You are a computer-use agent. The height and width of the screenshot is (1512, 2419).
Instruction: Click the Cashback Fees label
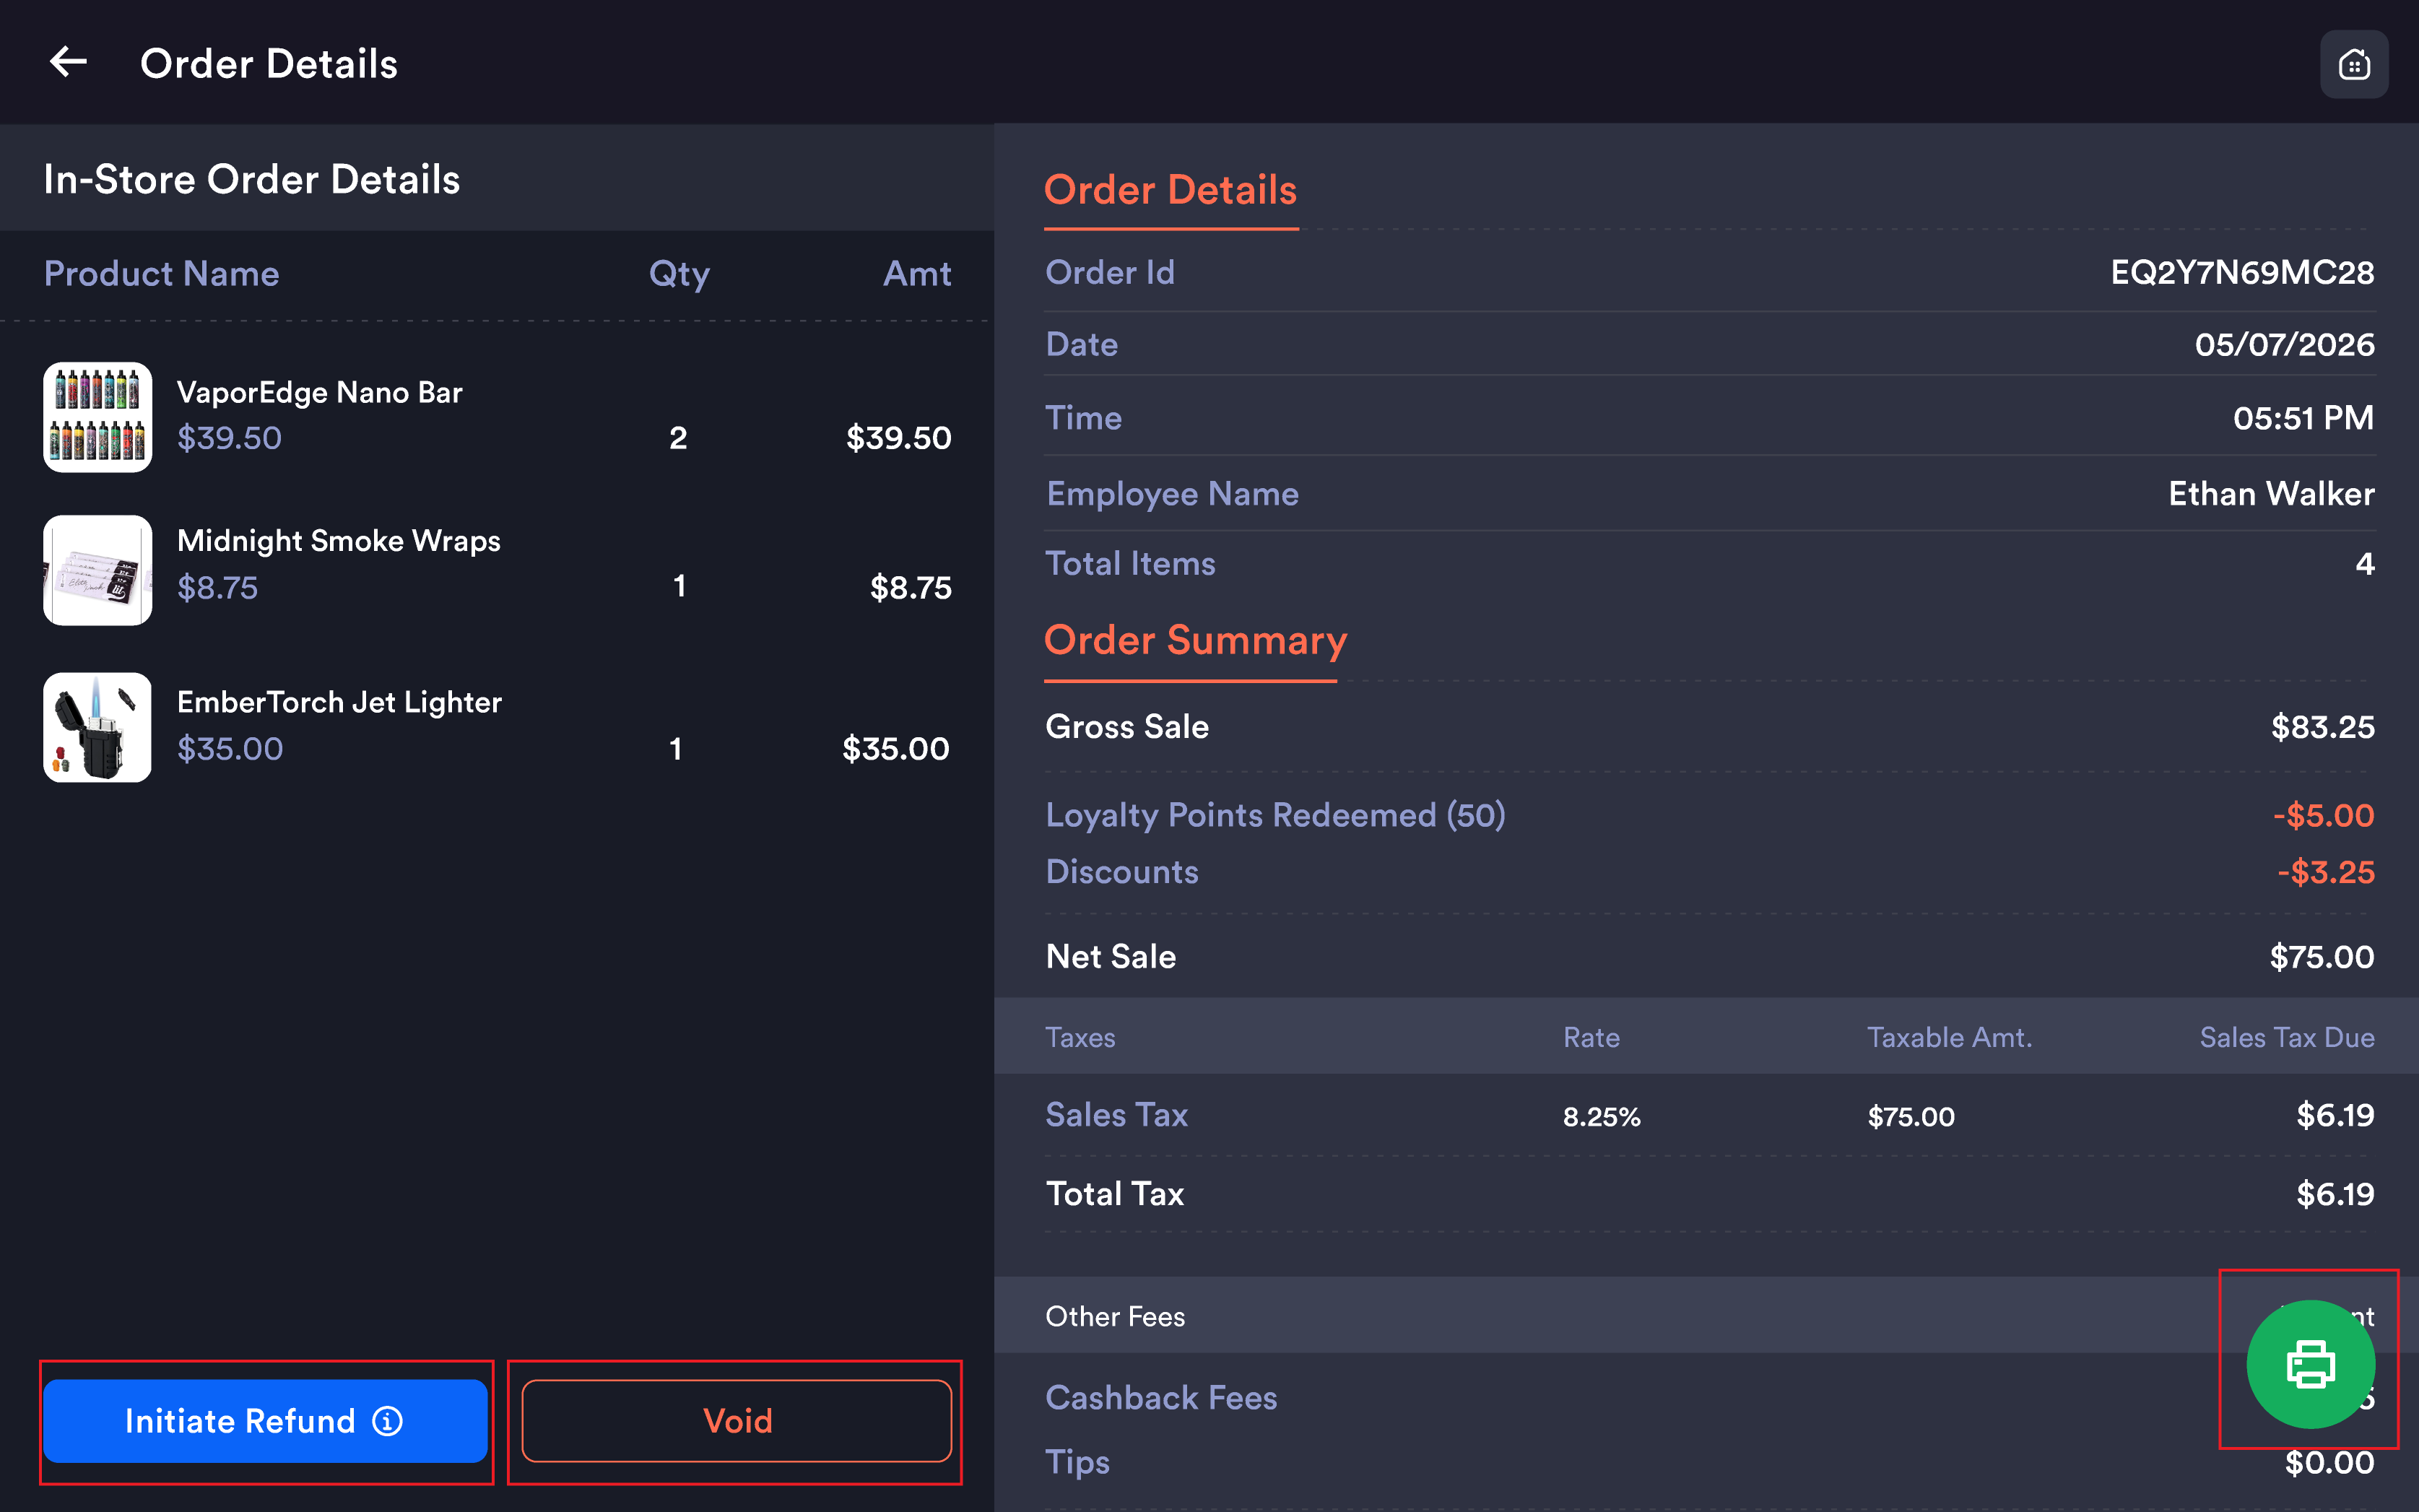[1161, 1398]
